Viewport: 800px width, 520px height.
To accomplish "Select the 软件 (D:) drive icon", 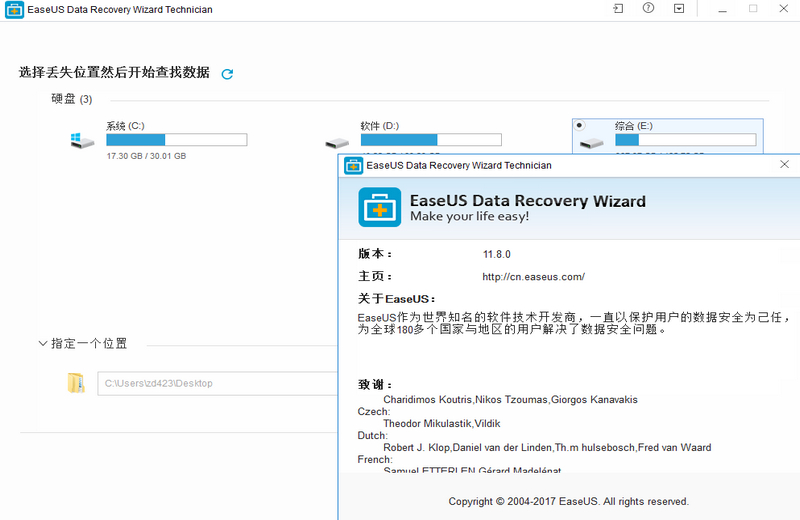I will [x=337, y=143].
